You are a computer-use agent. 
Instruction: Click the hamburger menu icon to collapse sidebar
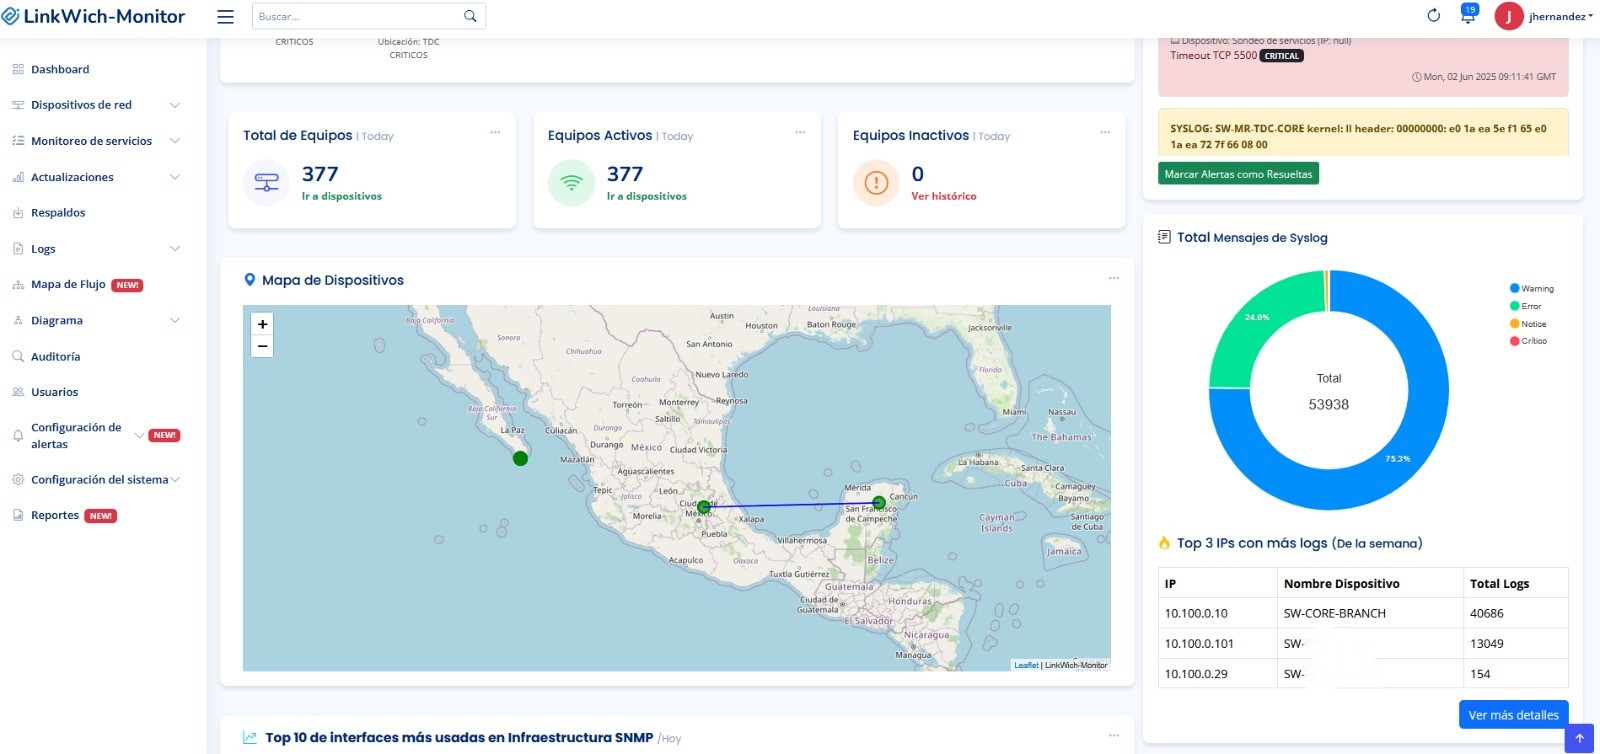pos(225,16)
